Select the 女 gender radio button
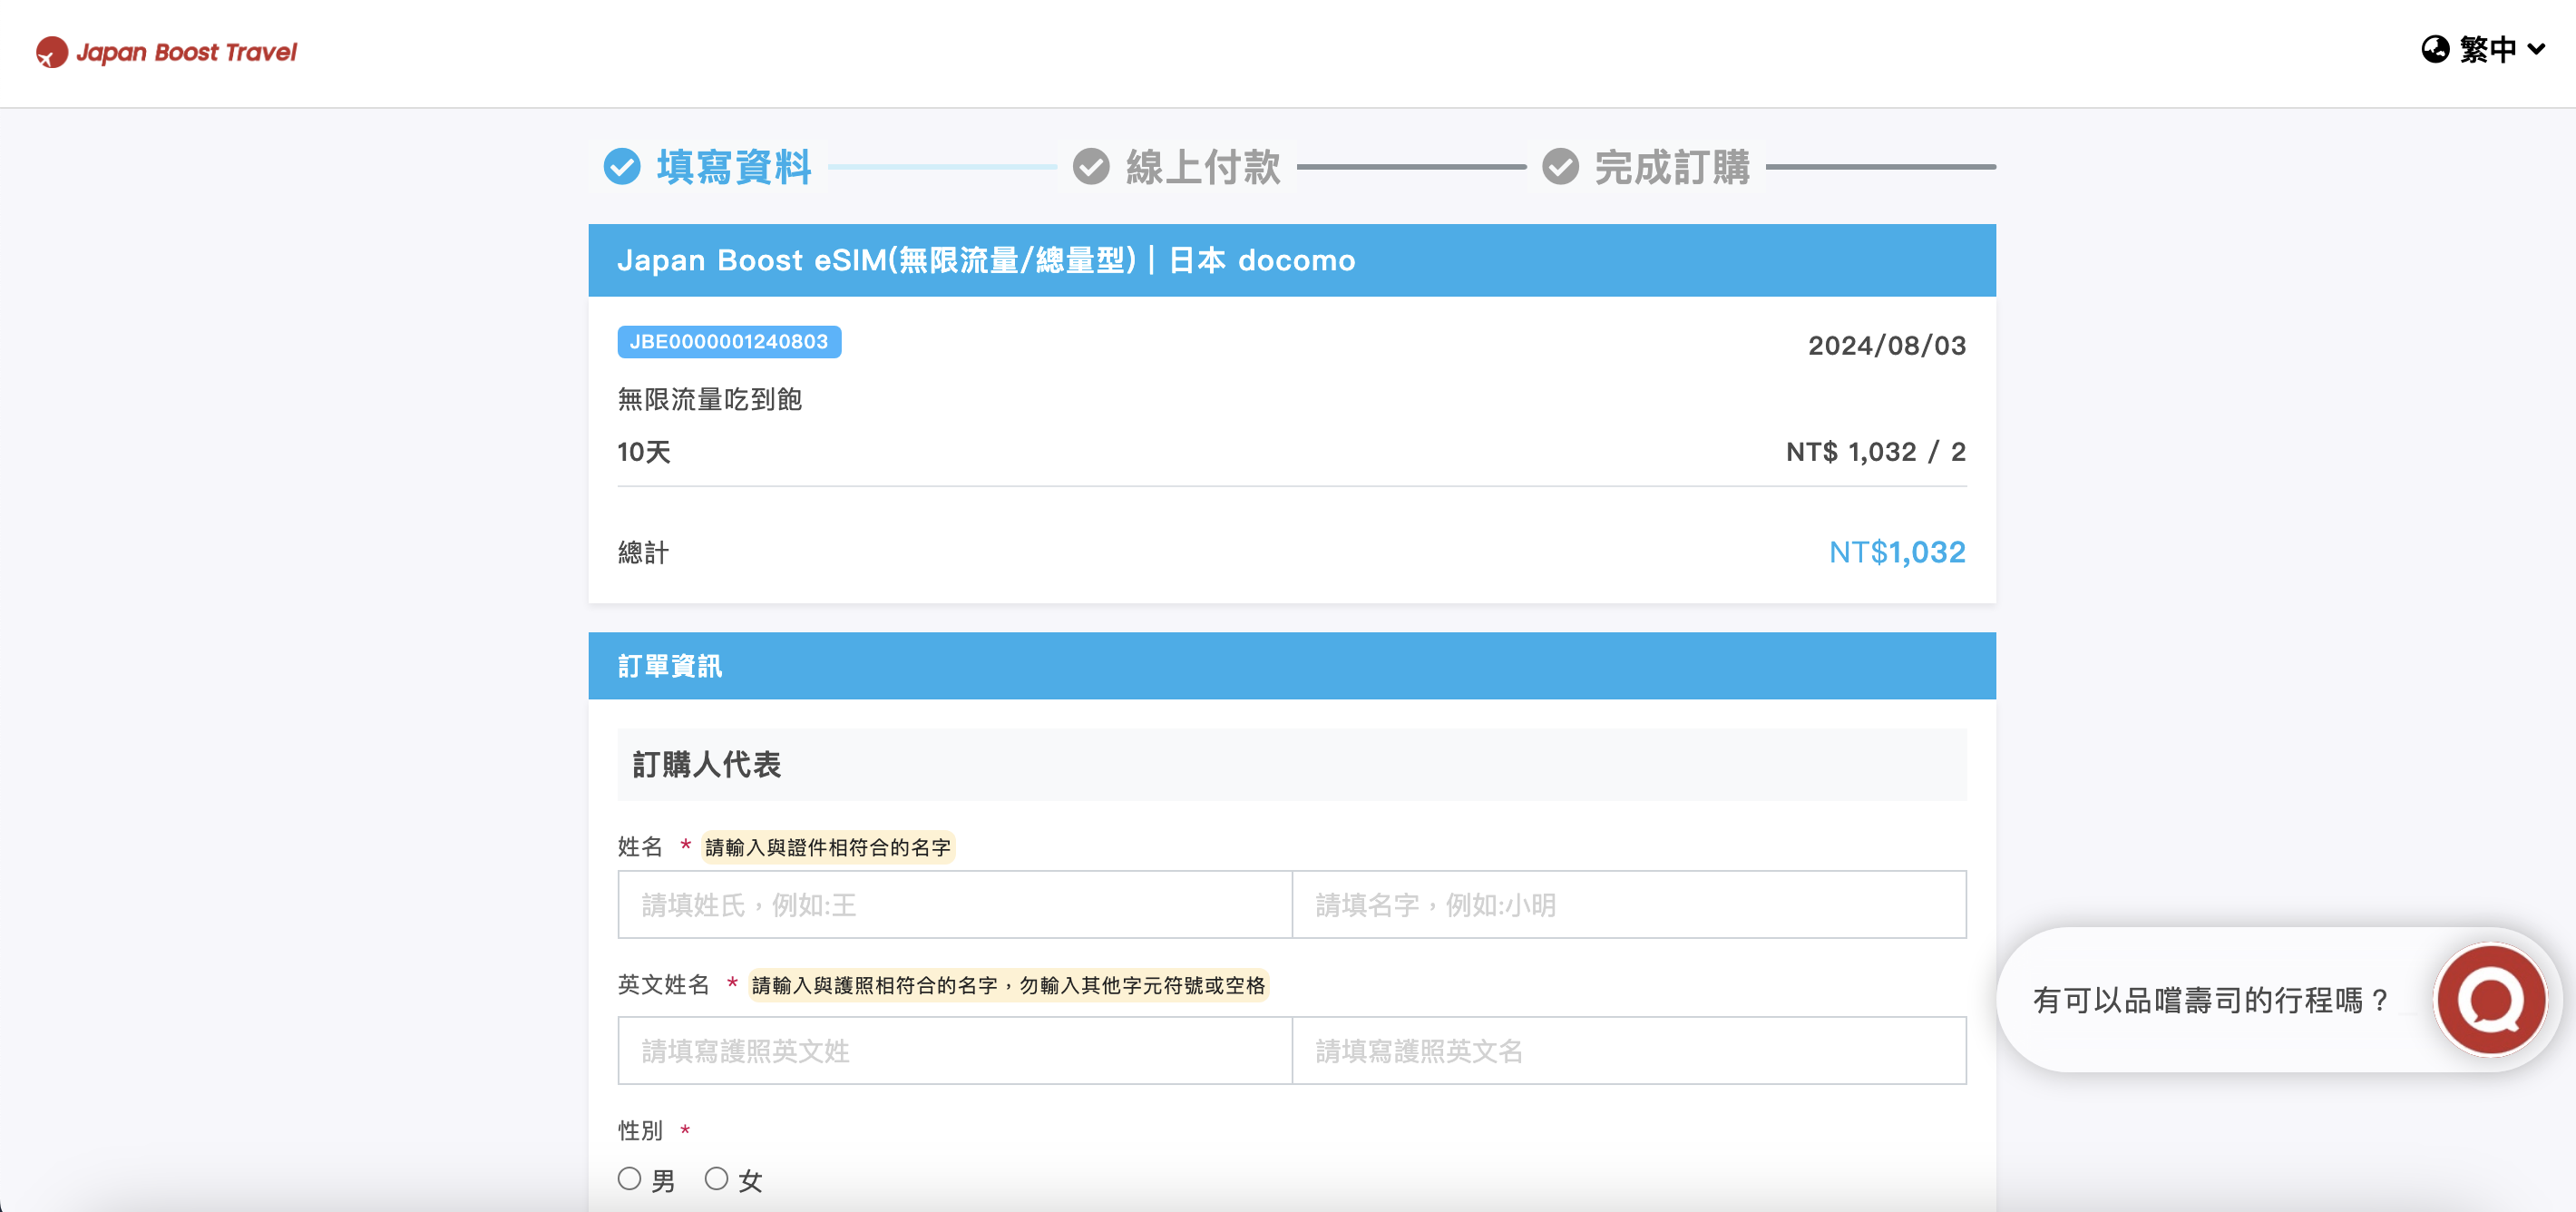2576x1212 pixels. 716,1179
